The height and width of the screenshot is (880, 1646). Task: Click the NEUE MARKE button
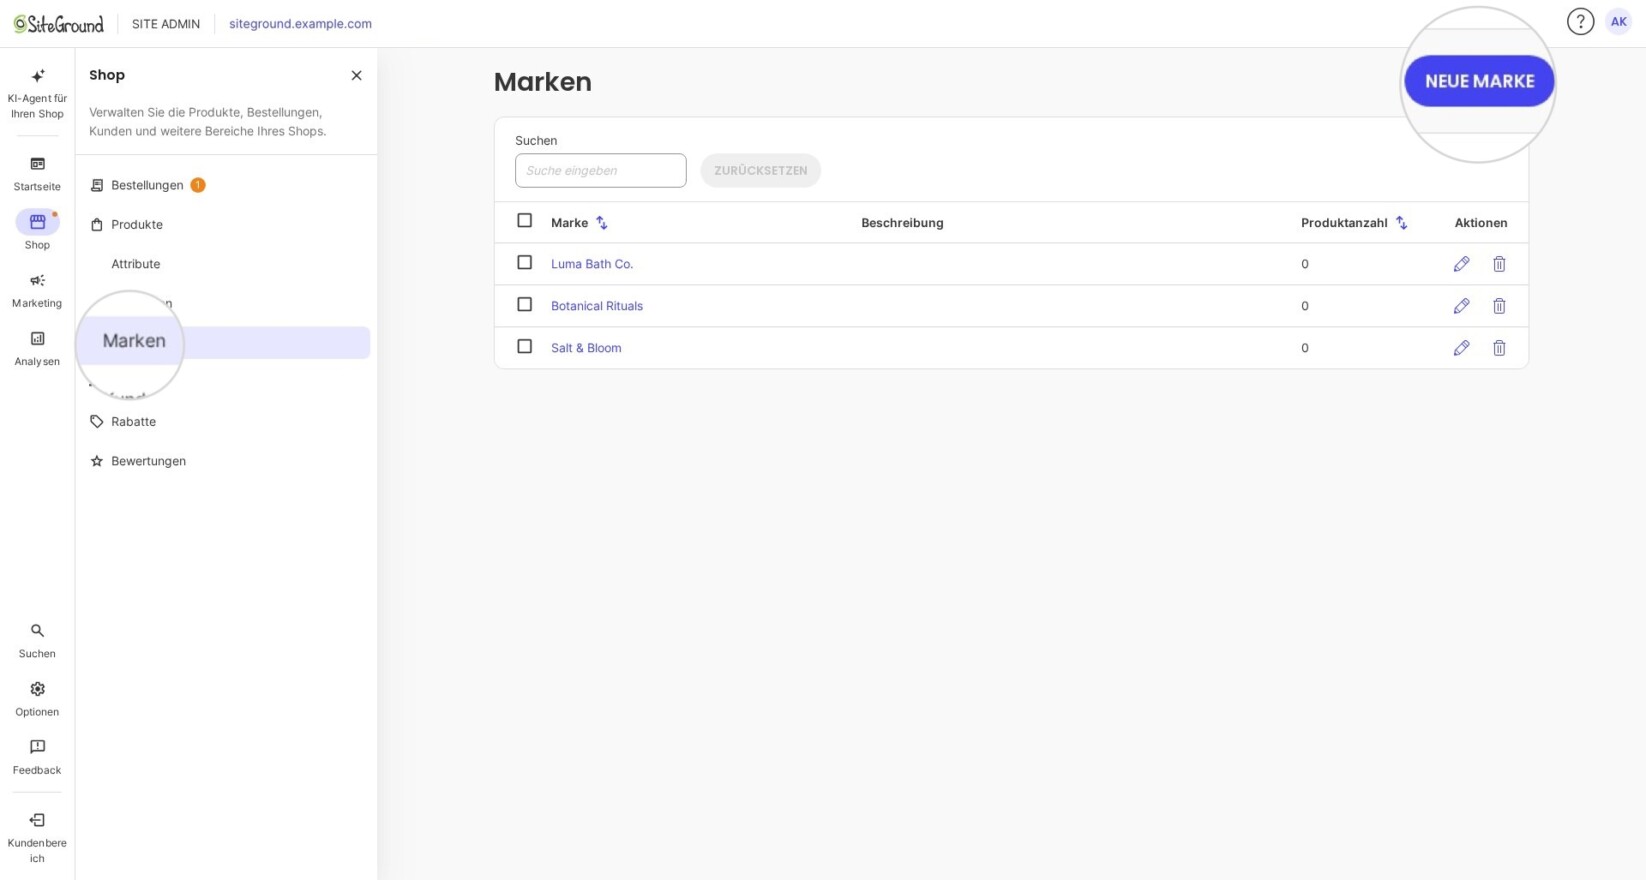click(x=1479, y=81)
